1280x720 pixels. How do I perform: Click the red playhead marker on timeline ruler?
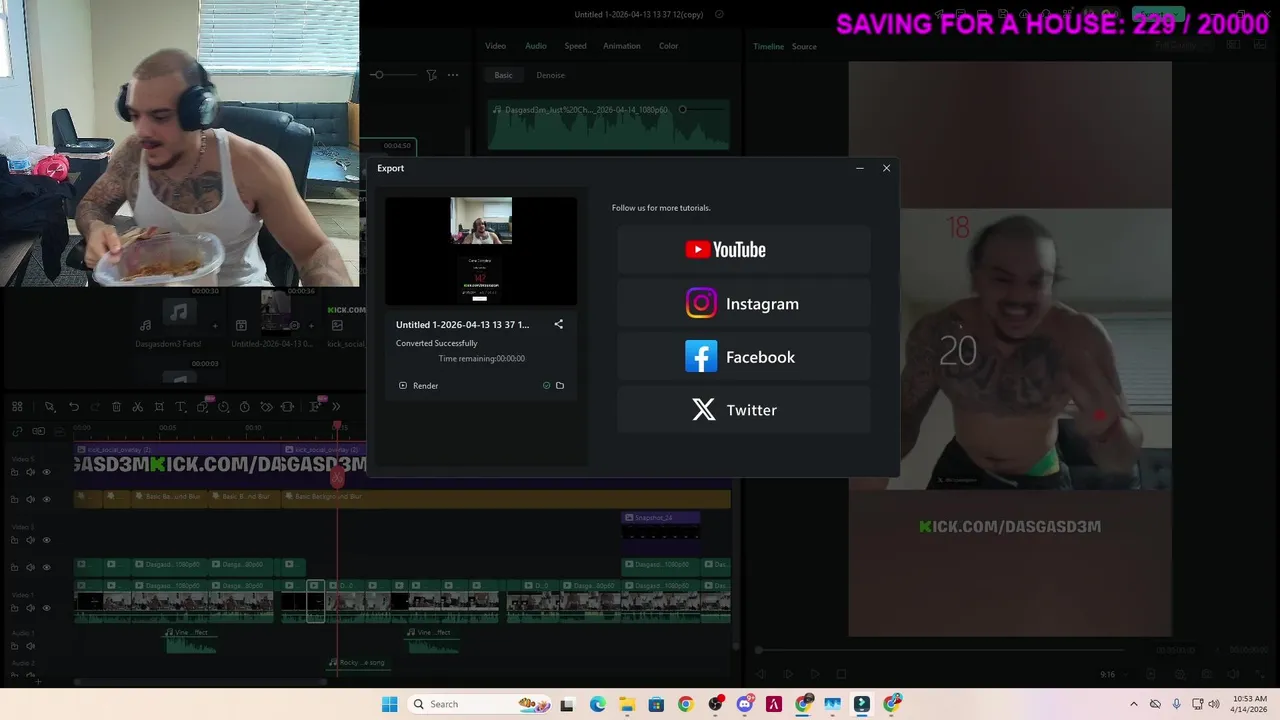338,427
